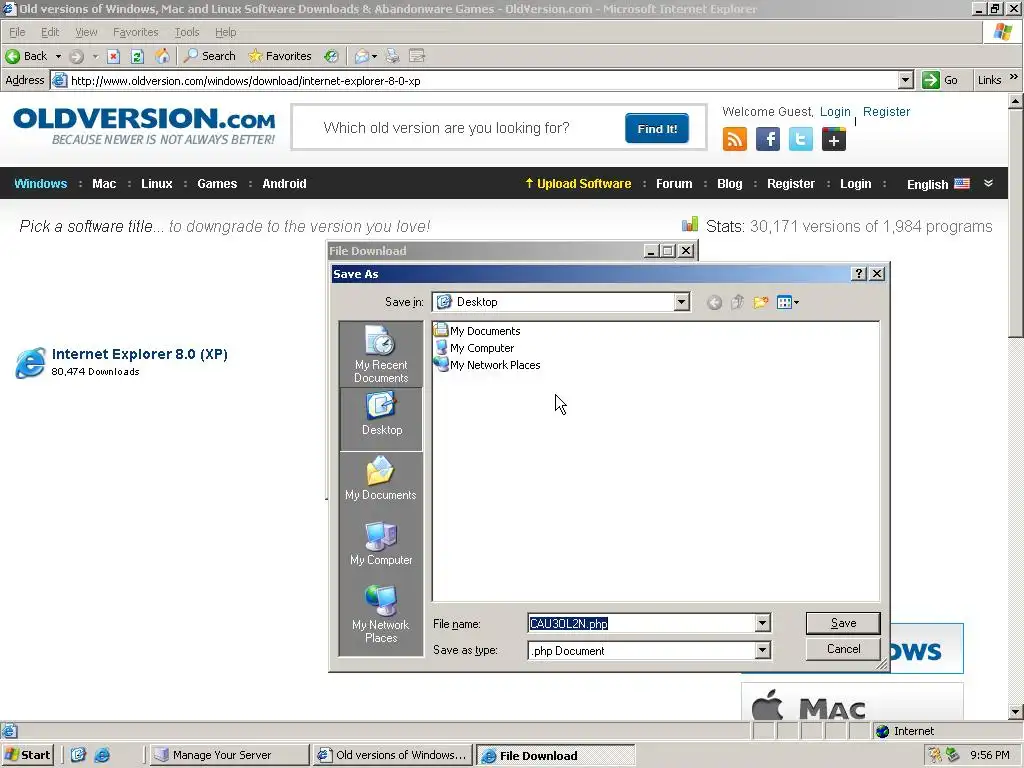Open the Save as type dropdown
The image size is (1024, 768).
763,650
